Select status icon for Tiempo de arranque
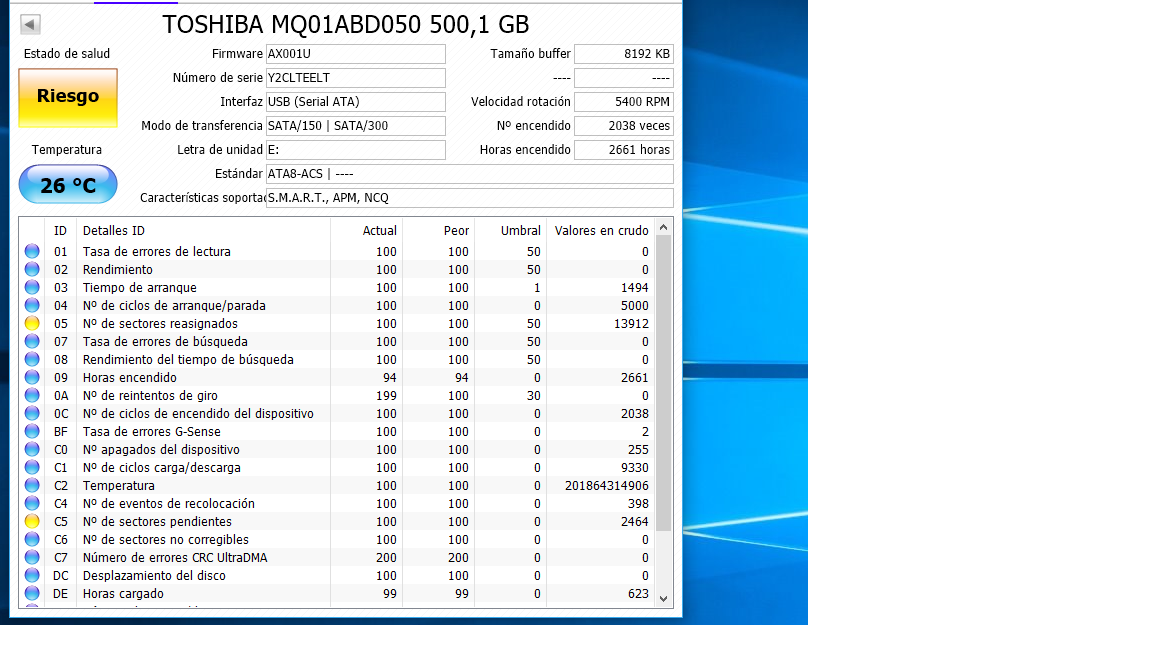The height and width of the screenshot is (648, 1152). click(32, 287)
